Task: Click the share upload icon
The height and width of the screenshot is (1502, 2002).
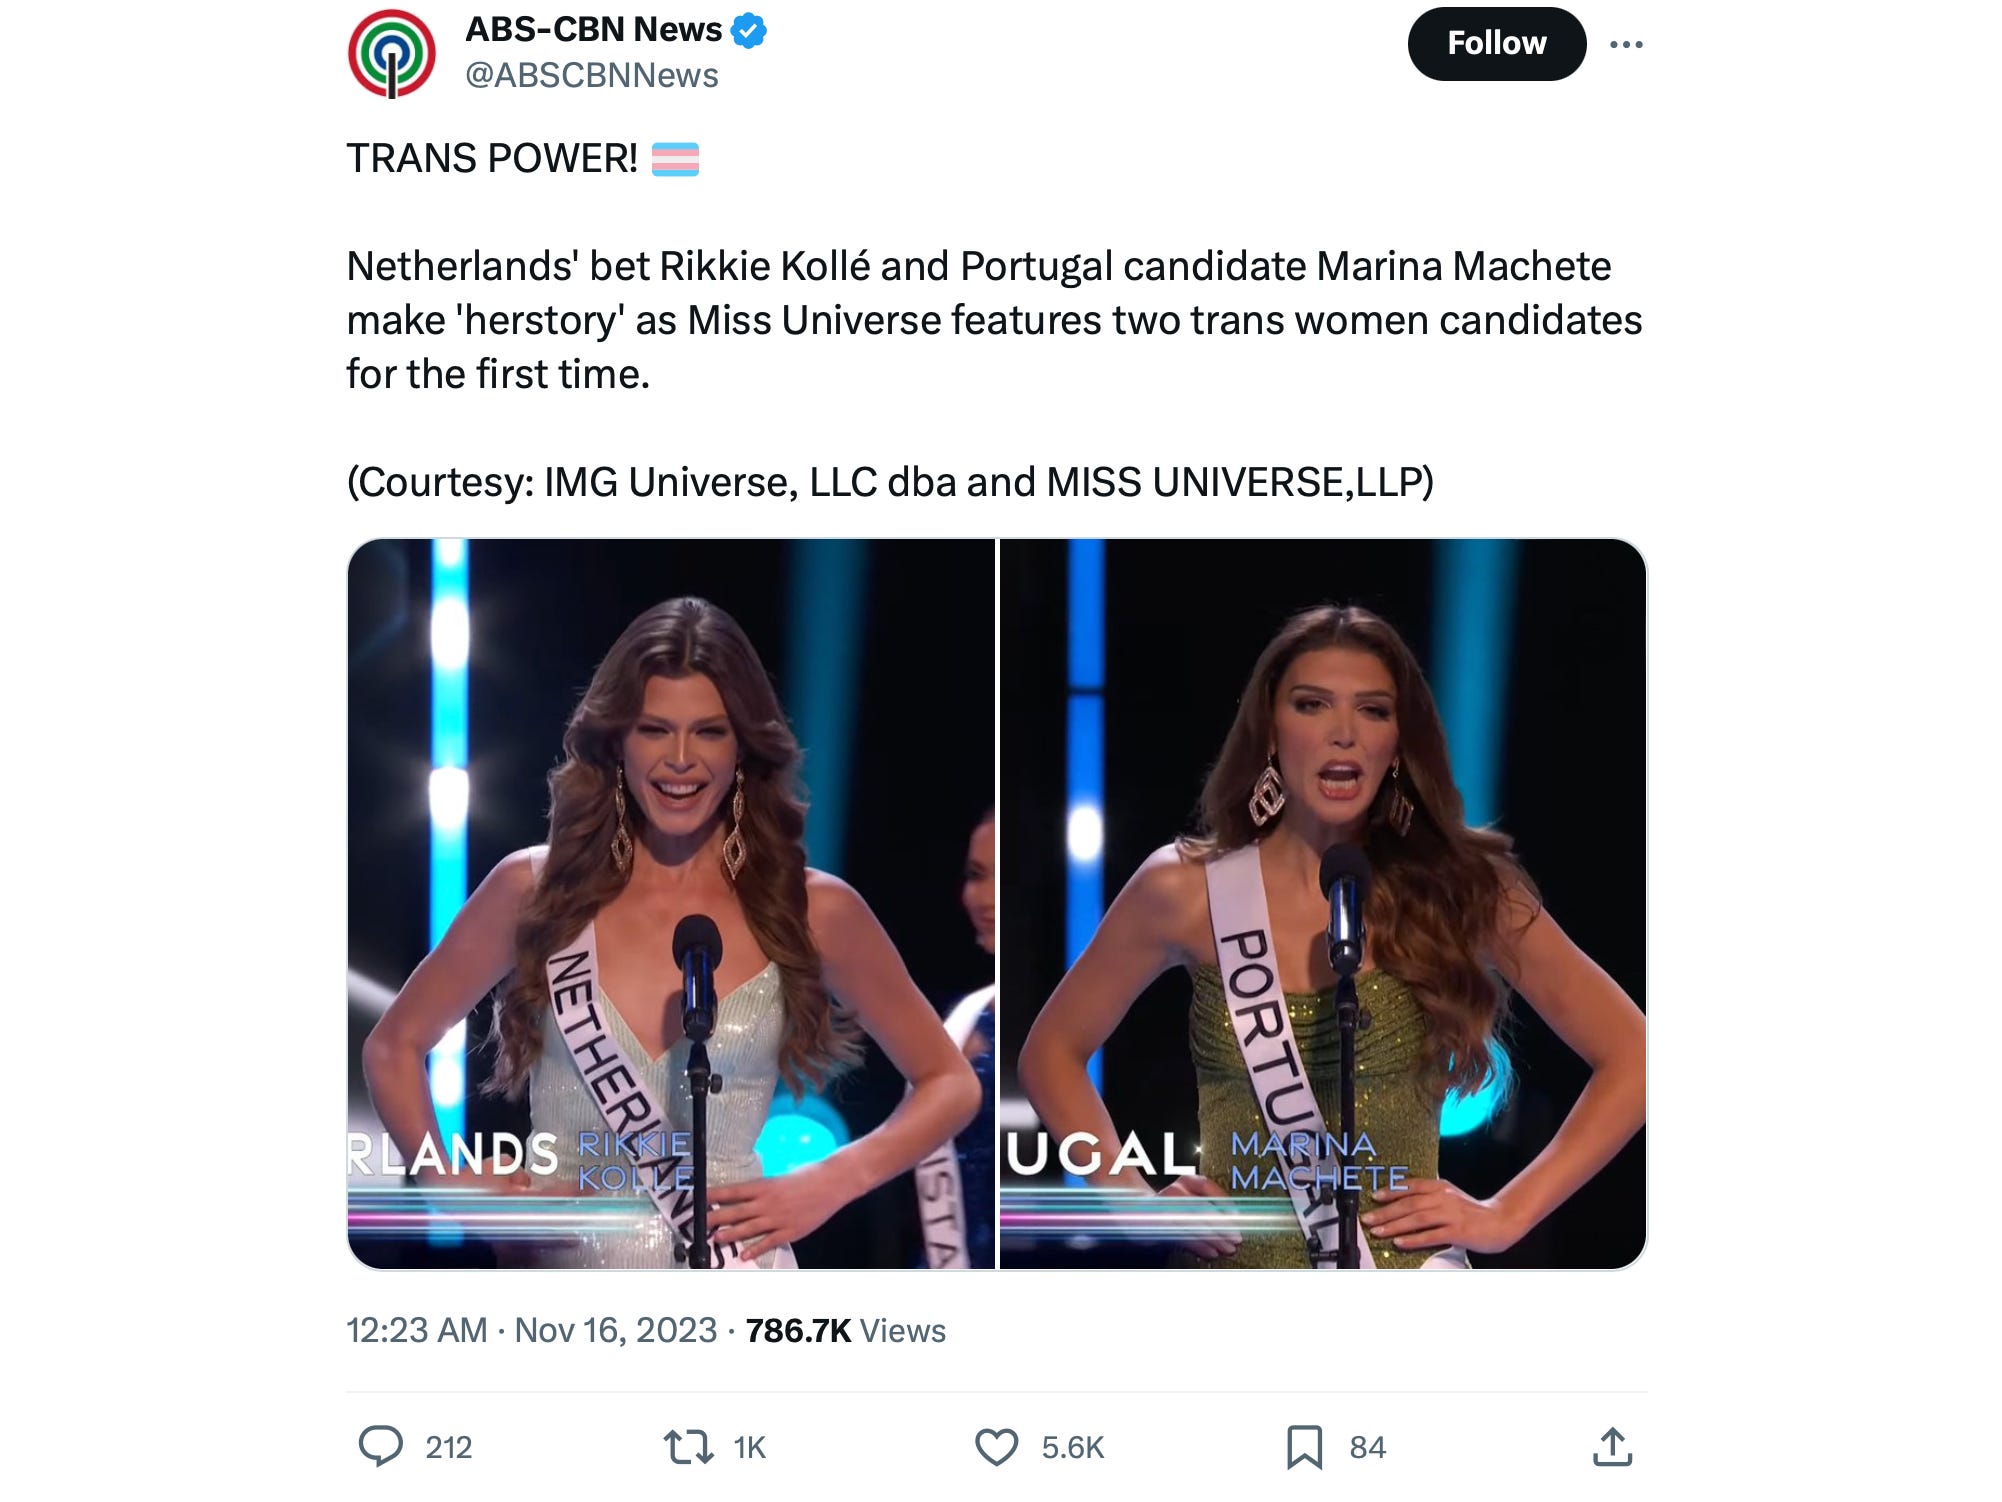Action: coord(1612,1447)
